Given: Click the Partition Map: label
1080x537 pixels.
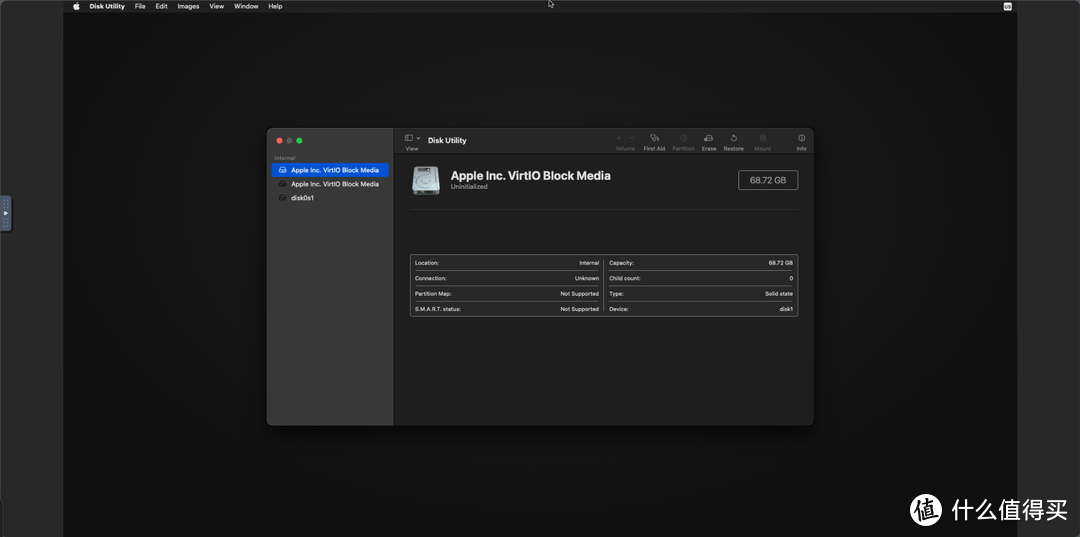Looking at the screenshot, I should [433, 294].
